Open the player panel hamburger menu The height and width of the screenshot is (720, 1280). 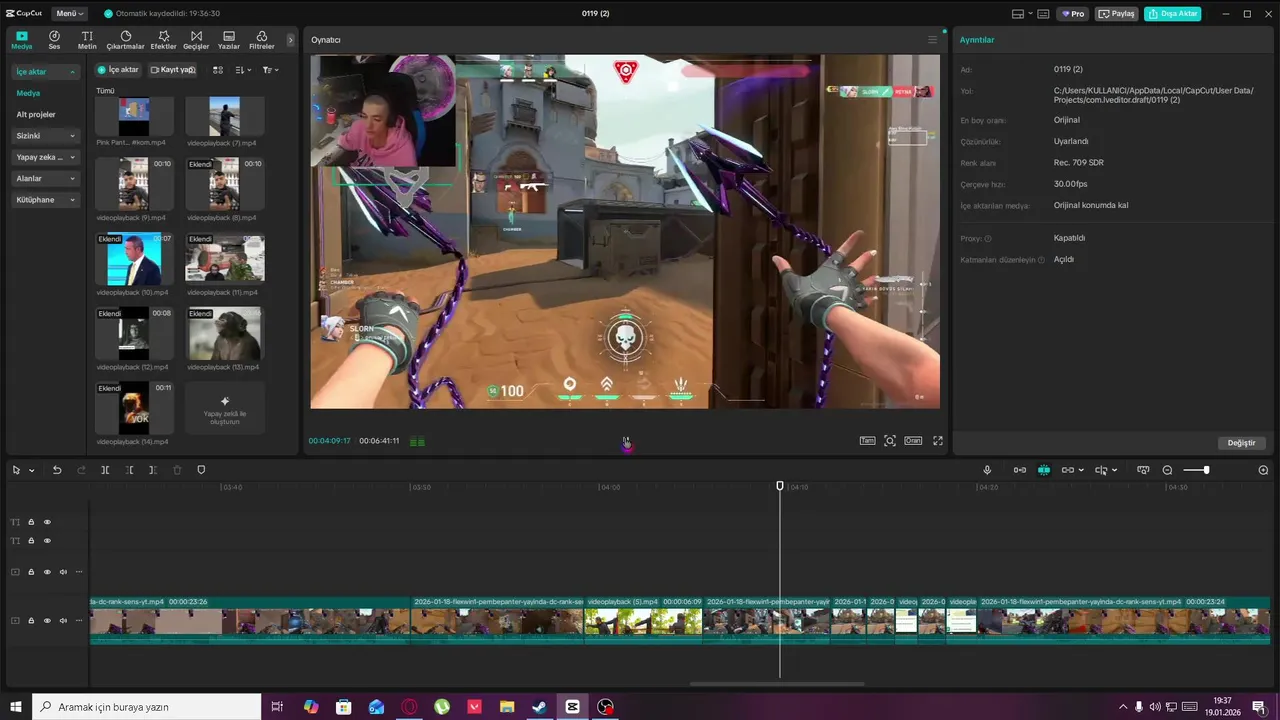pyautogui.click(x=932, y=40)
